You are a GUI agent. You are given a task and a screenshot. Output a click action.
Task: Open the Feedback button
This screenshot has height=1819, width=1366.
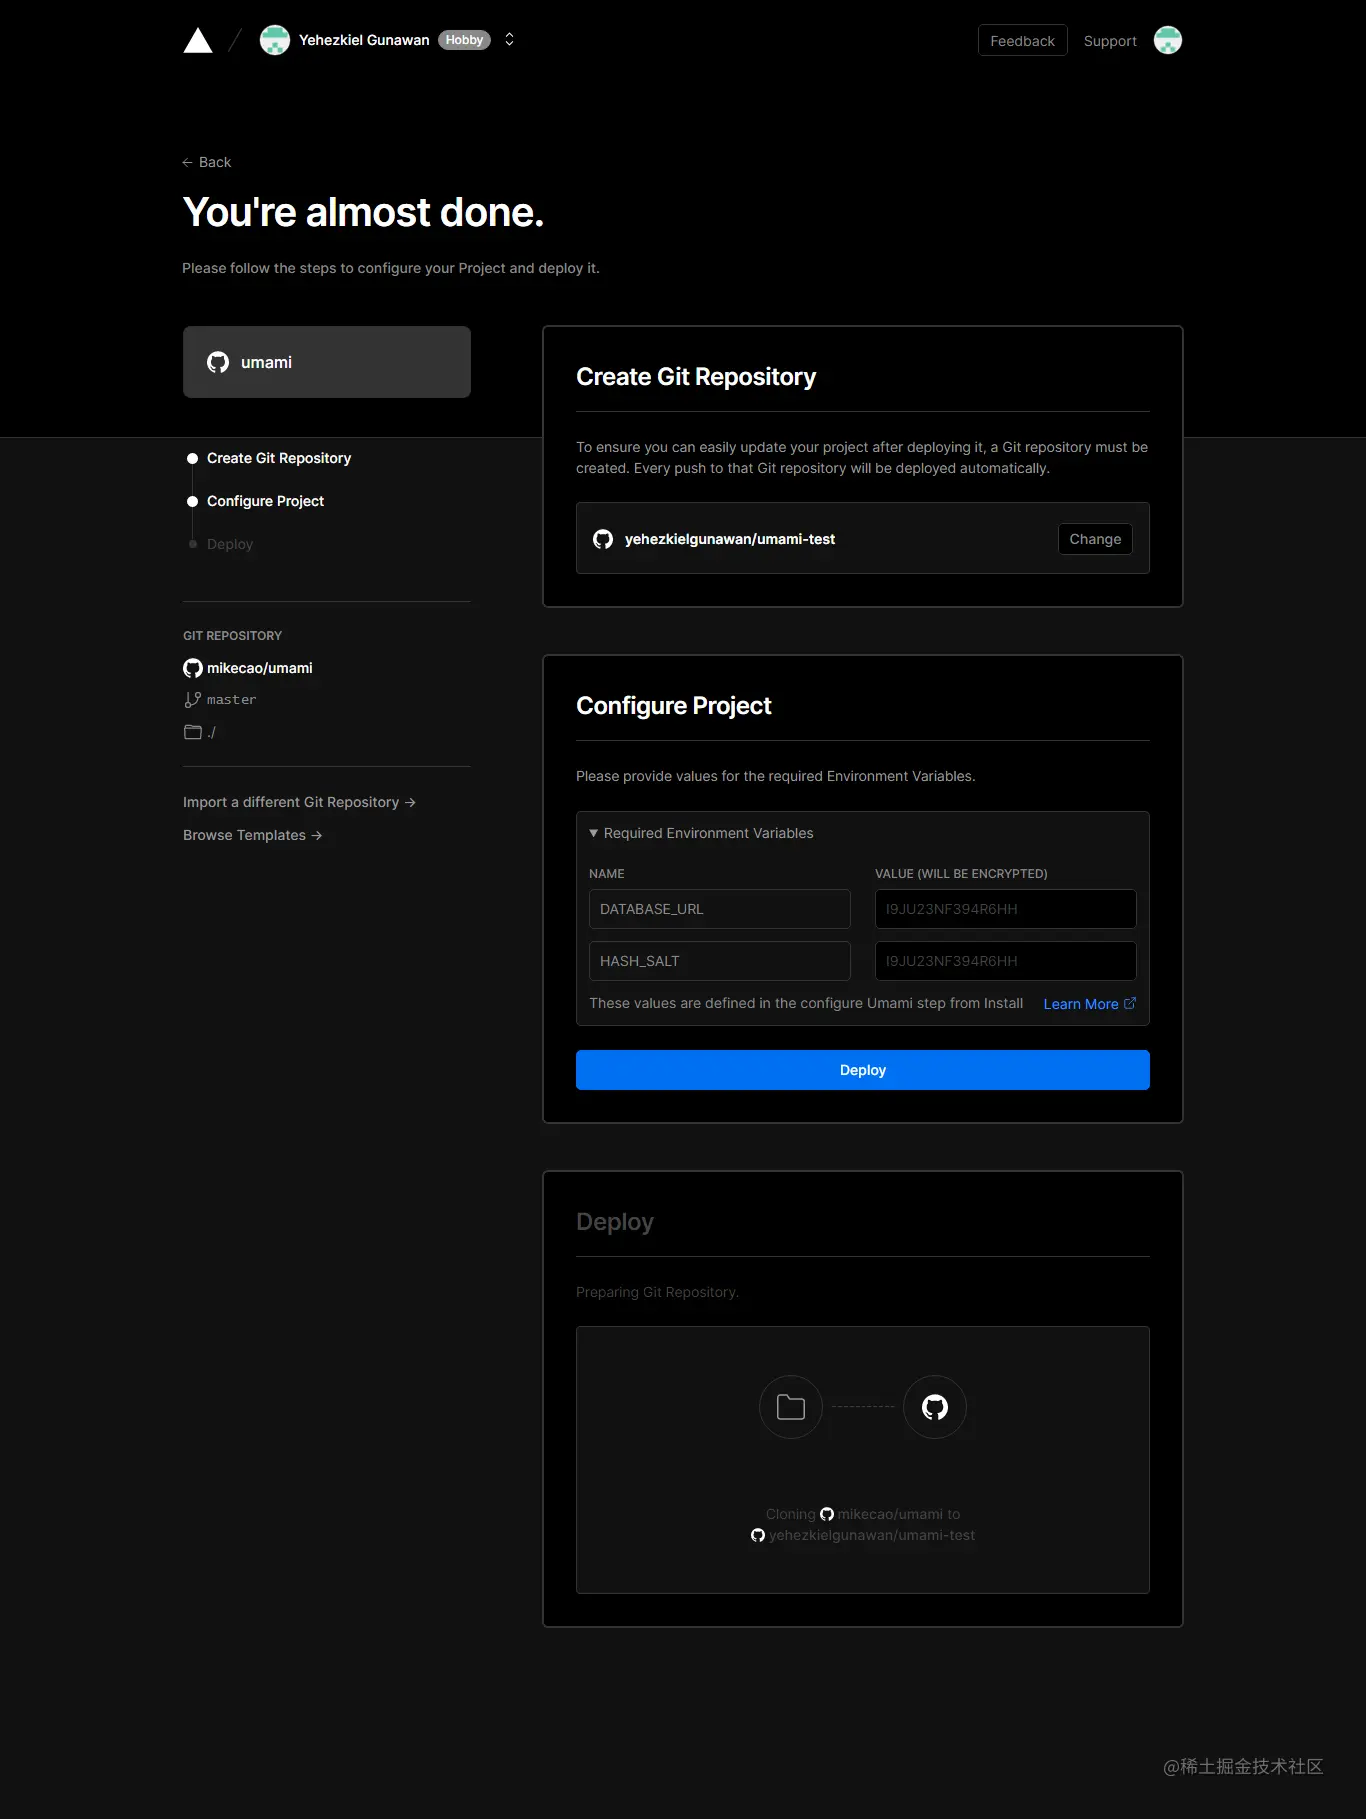pos(1022,40)
